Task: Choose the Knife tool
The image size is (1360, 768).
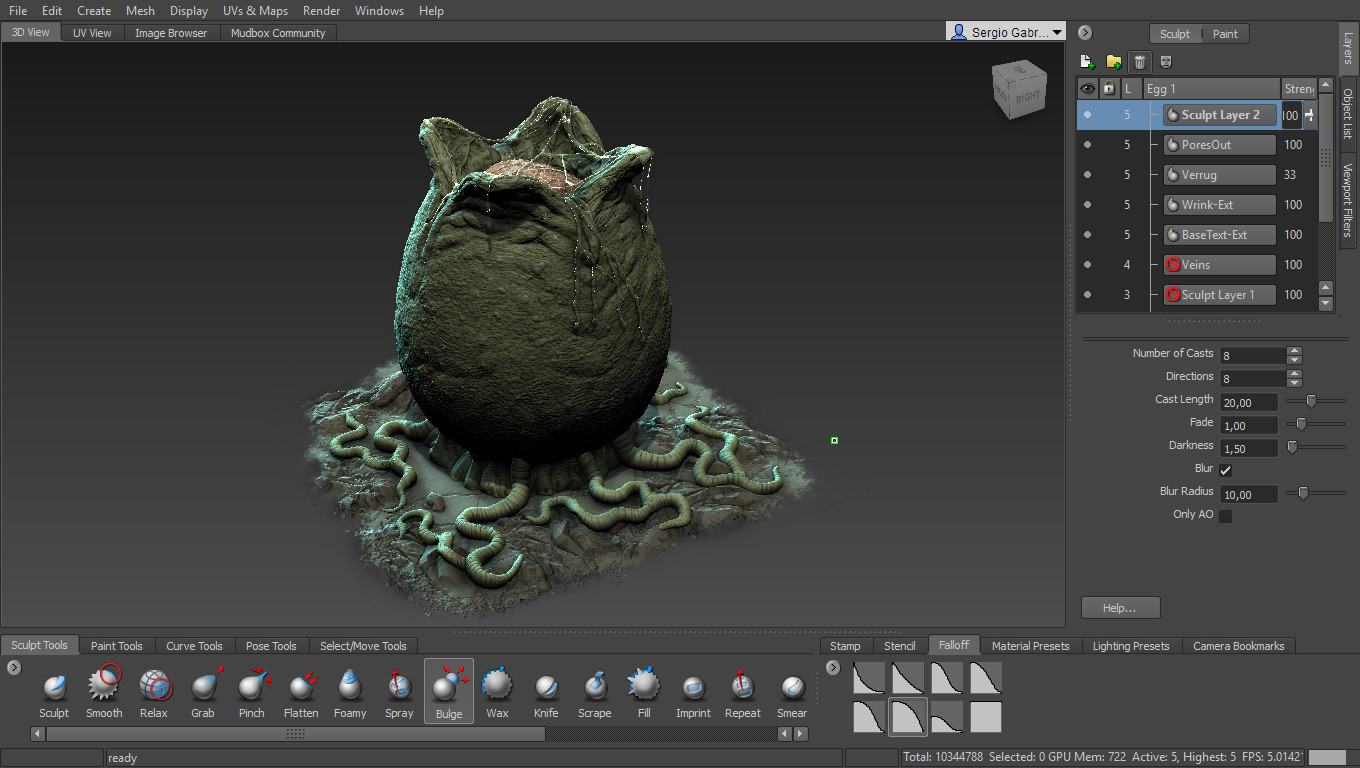Action: click(546, 692)
